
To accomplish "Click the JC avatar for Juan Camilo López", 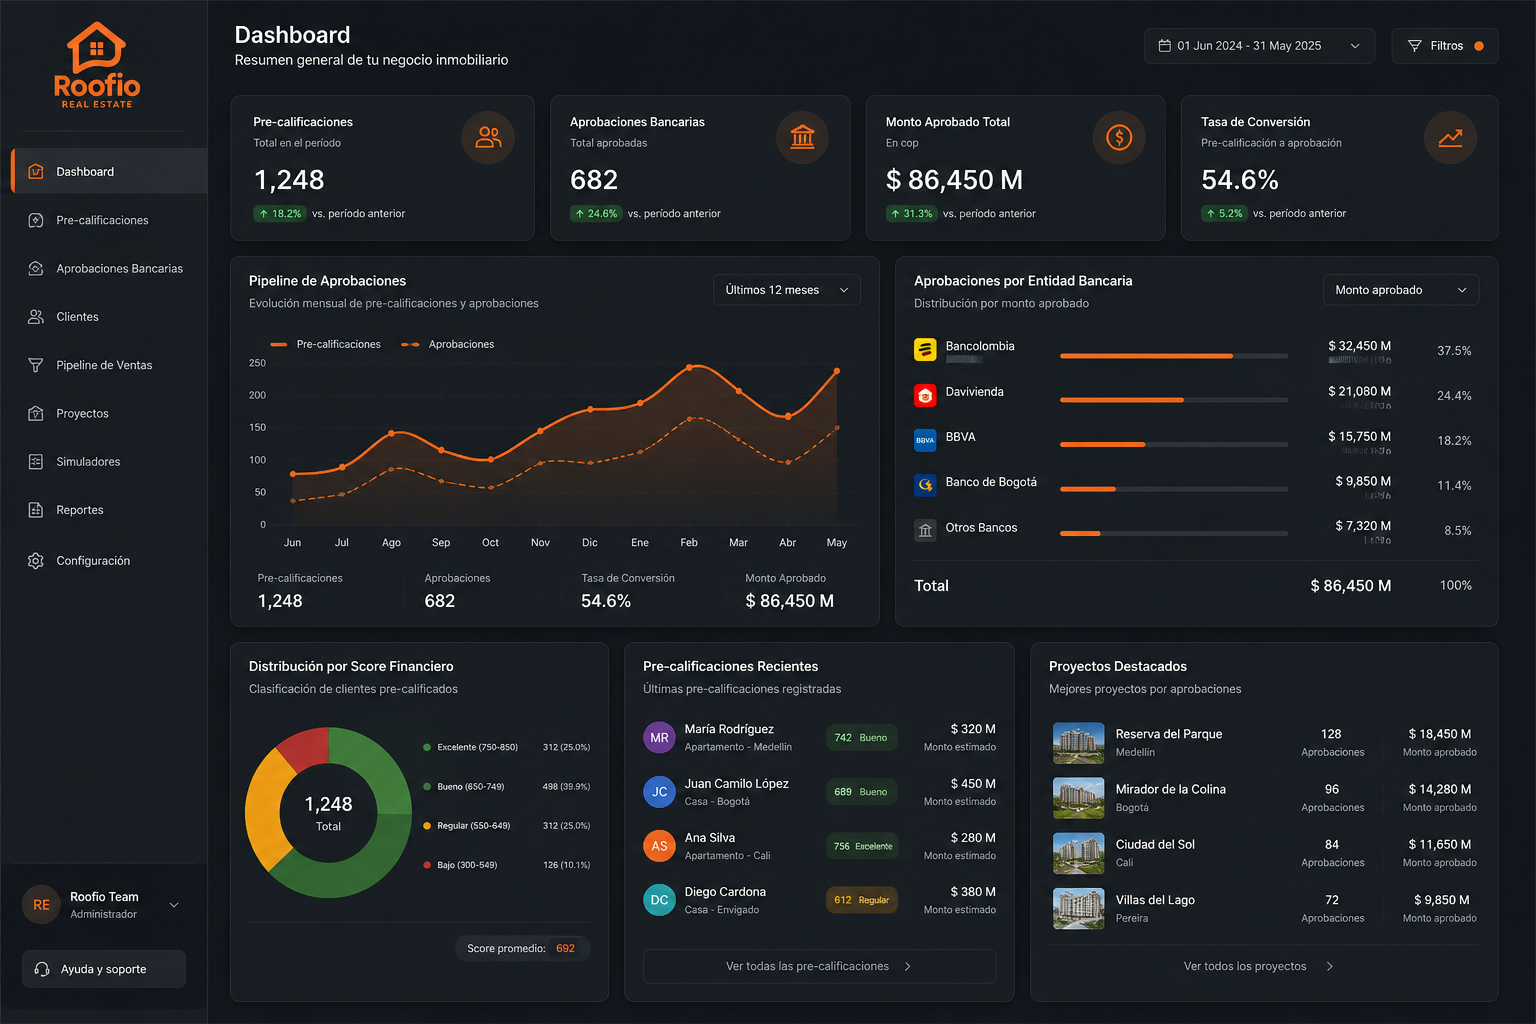I will pos(659,792).
